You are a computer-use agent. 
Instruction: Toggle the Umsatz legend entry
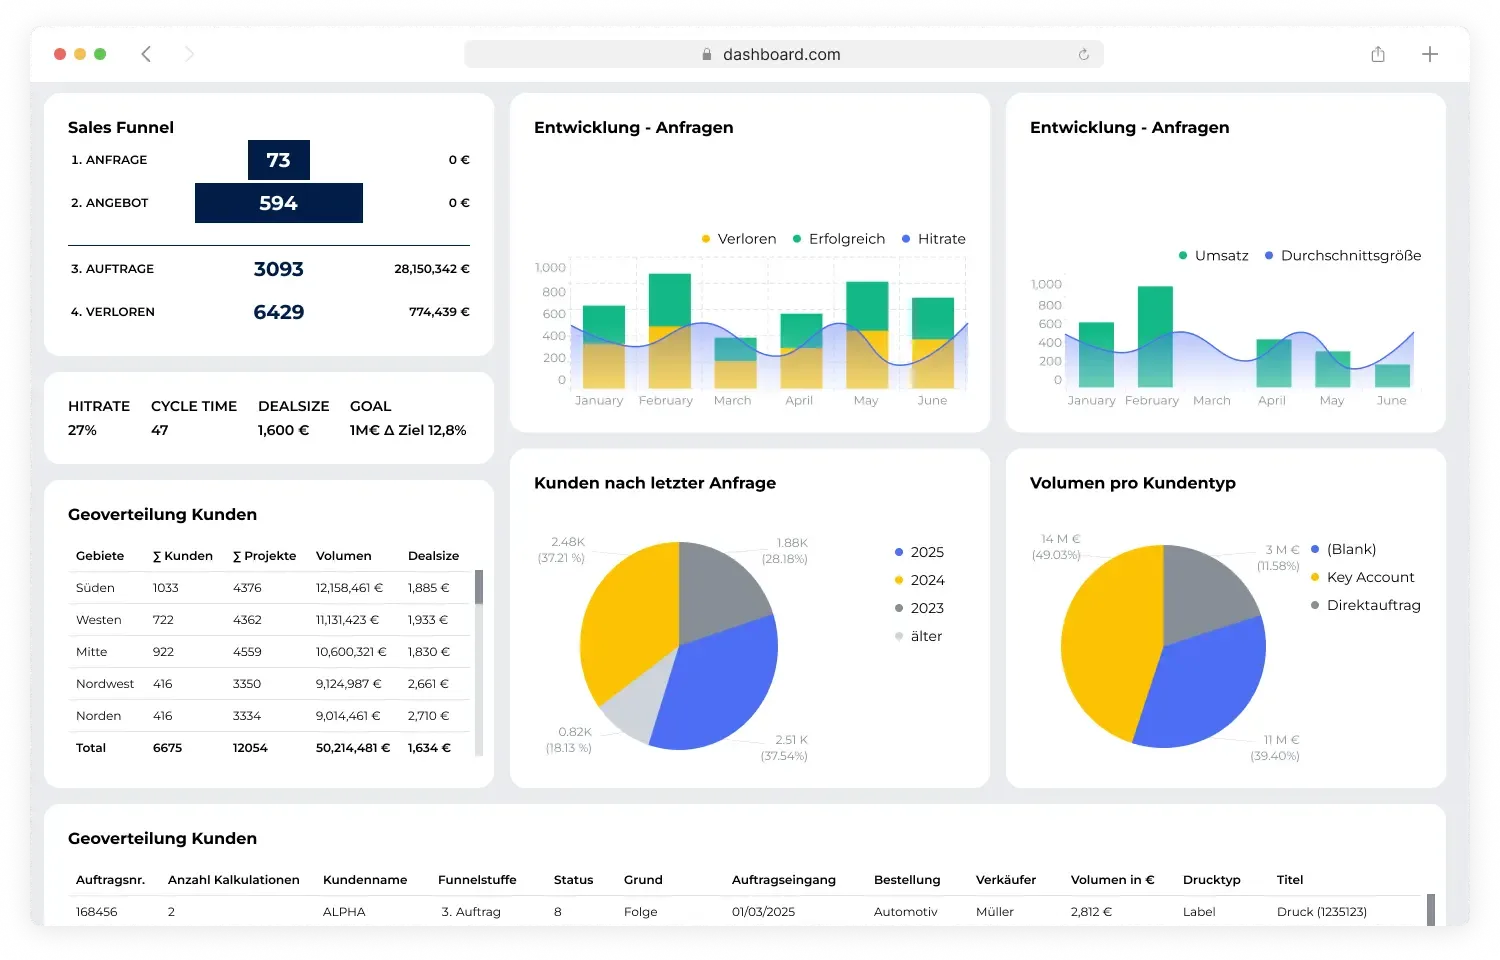[1214, 256]
